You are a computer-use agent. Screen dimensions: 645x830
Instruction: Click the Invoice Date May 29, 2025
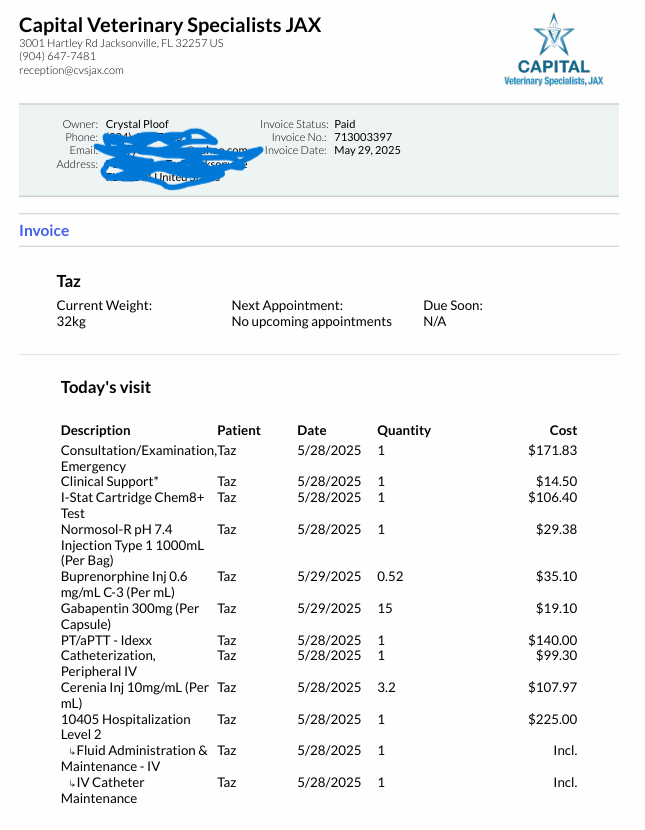(x=367, y=150)
